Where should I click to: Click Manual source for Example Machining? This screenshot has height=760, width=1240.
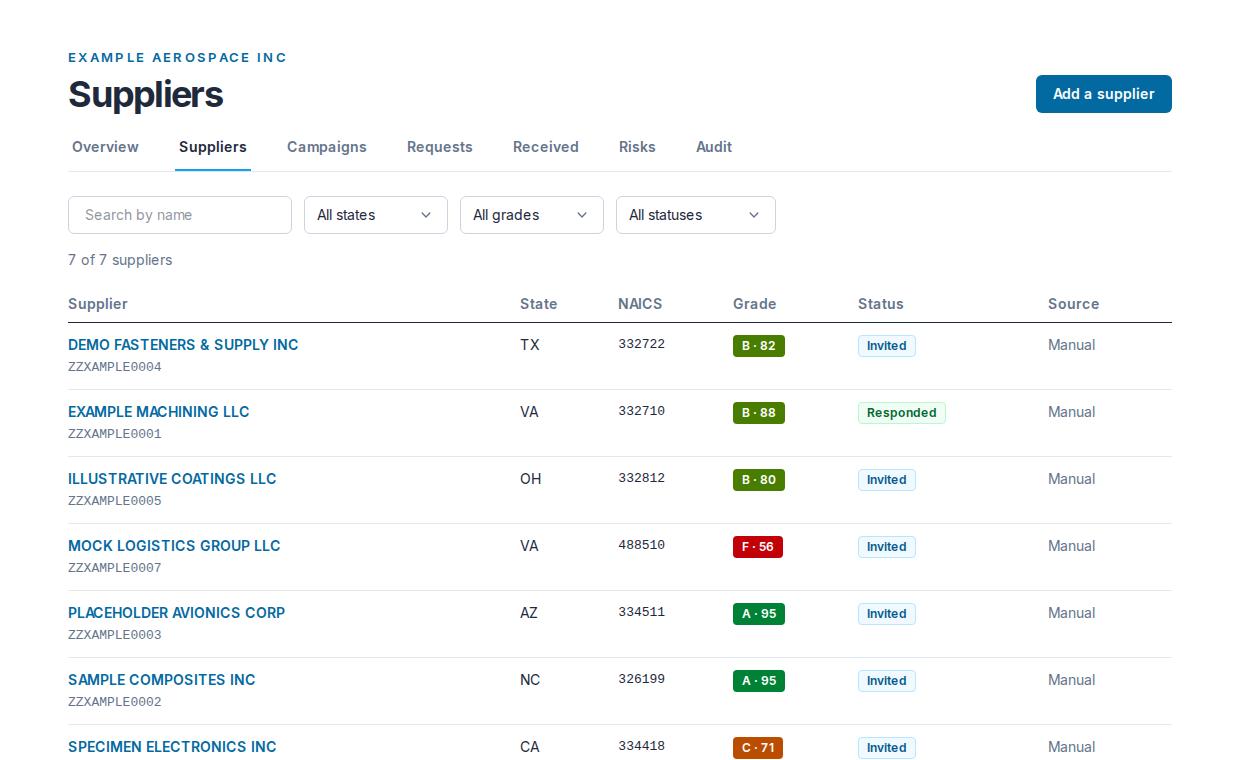coord(1072,412)
